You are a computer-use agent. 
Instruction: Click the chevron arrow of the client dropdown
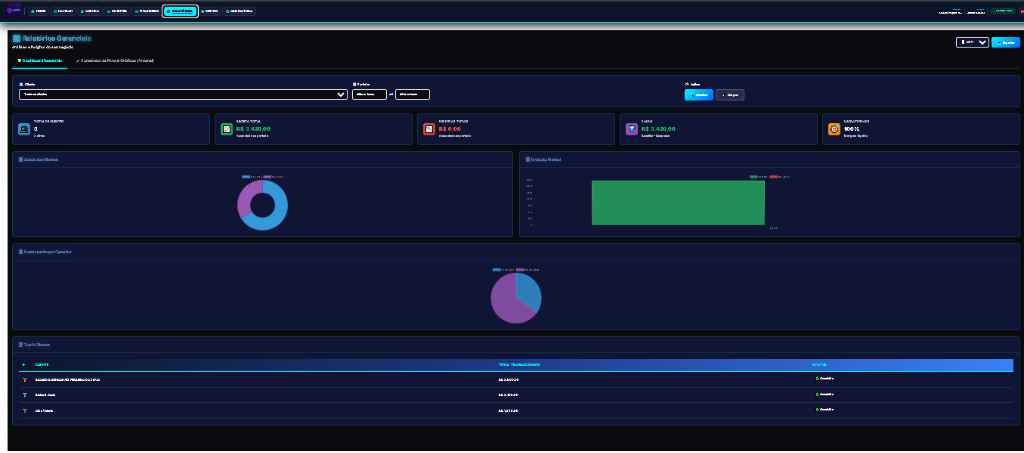[340, 95]
